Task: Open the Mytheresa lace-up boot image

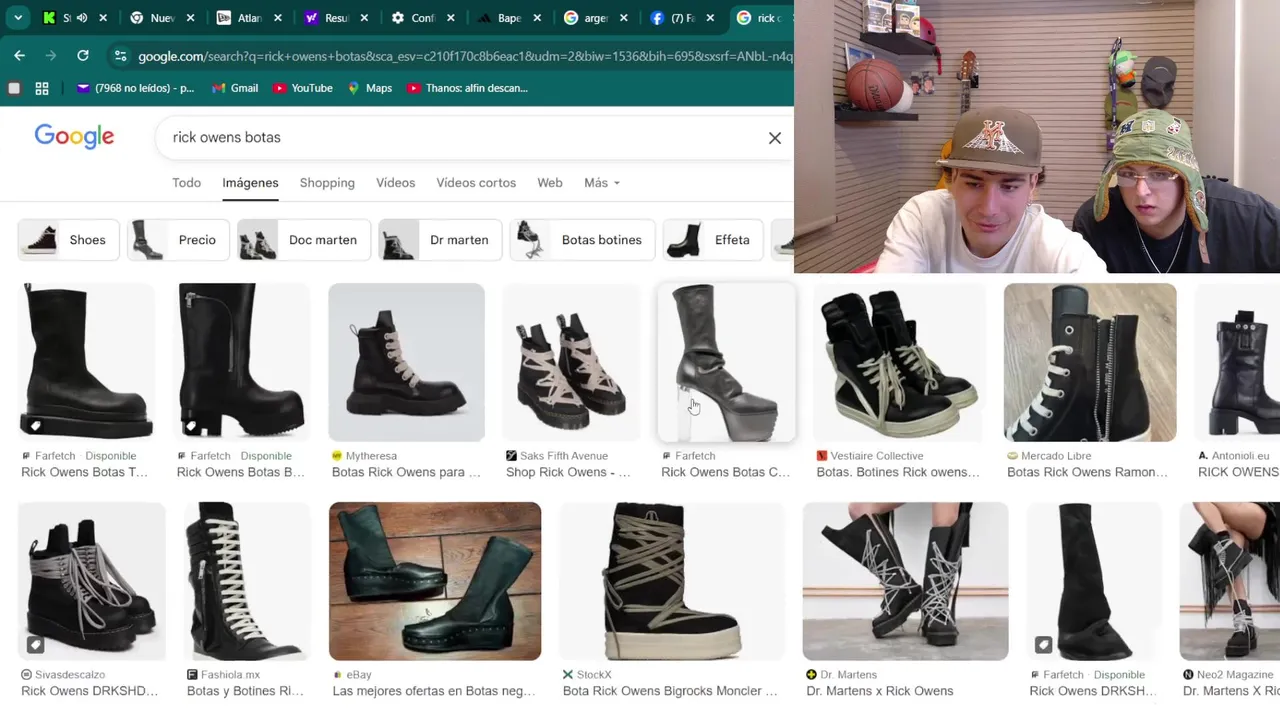Action: pyautogui.click(x=406, y=362)
